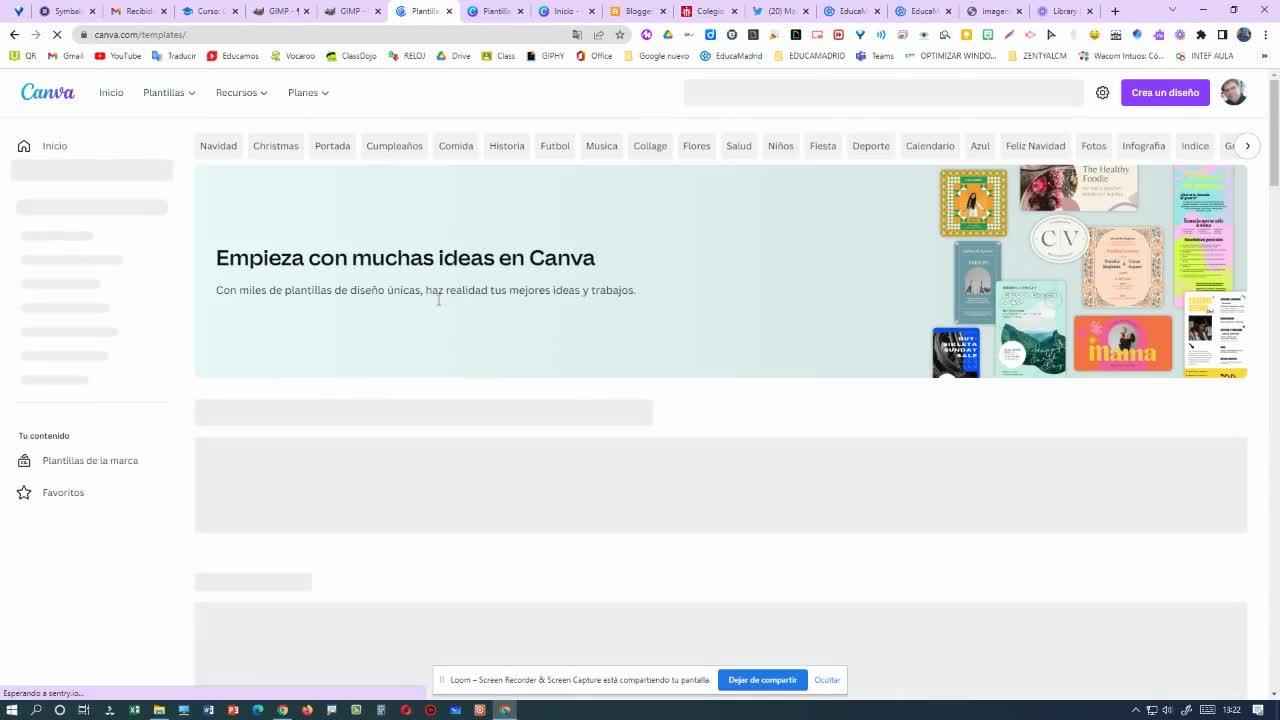Open Canva settings gear
1280x720 pixels.
(1102, 93)
